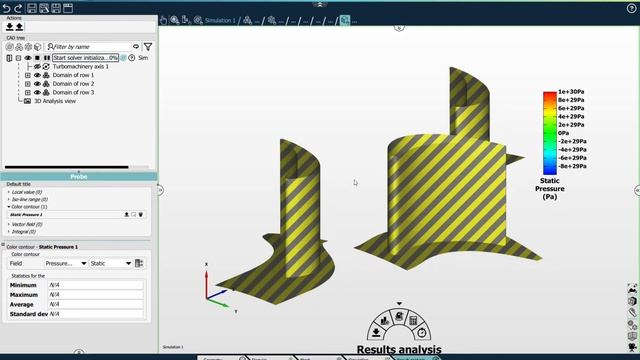Click the Static Pressure color legend bar
The height and width of the screenshot is (360, 640).
(x=550, y=133)
